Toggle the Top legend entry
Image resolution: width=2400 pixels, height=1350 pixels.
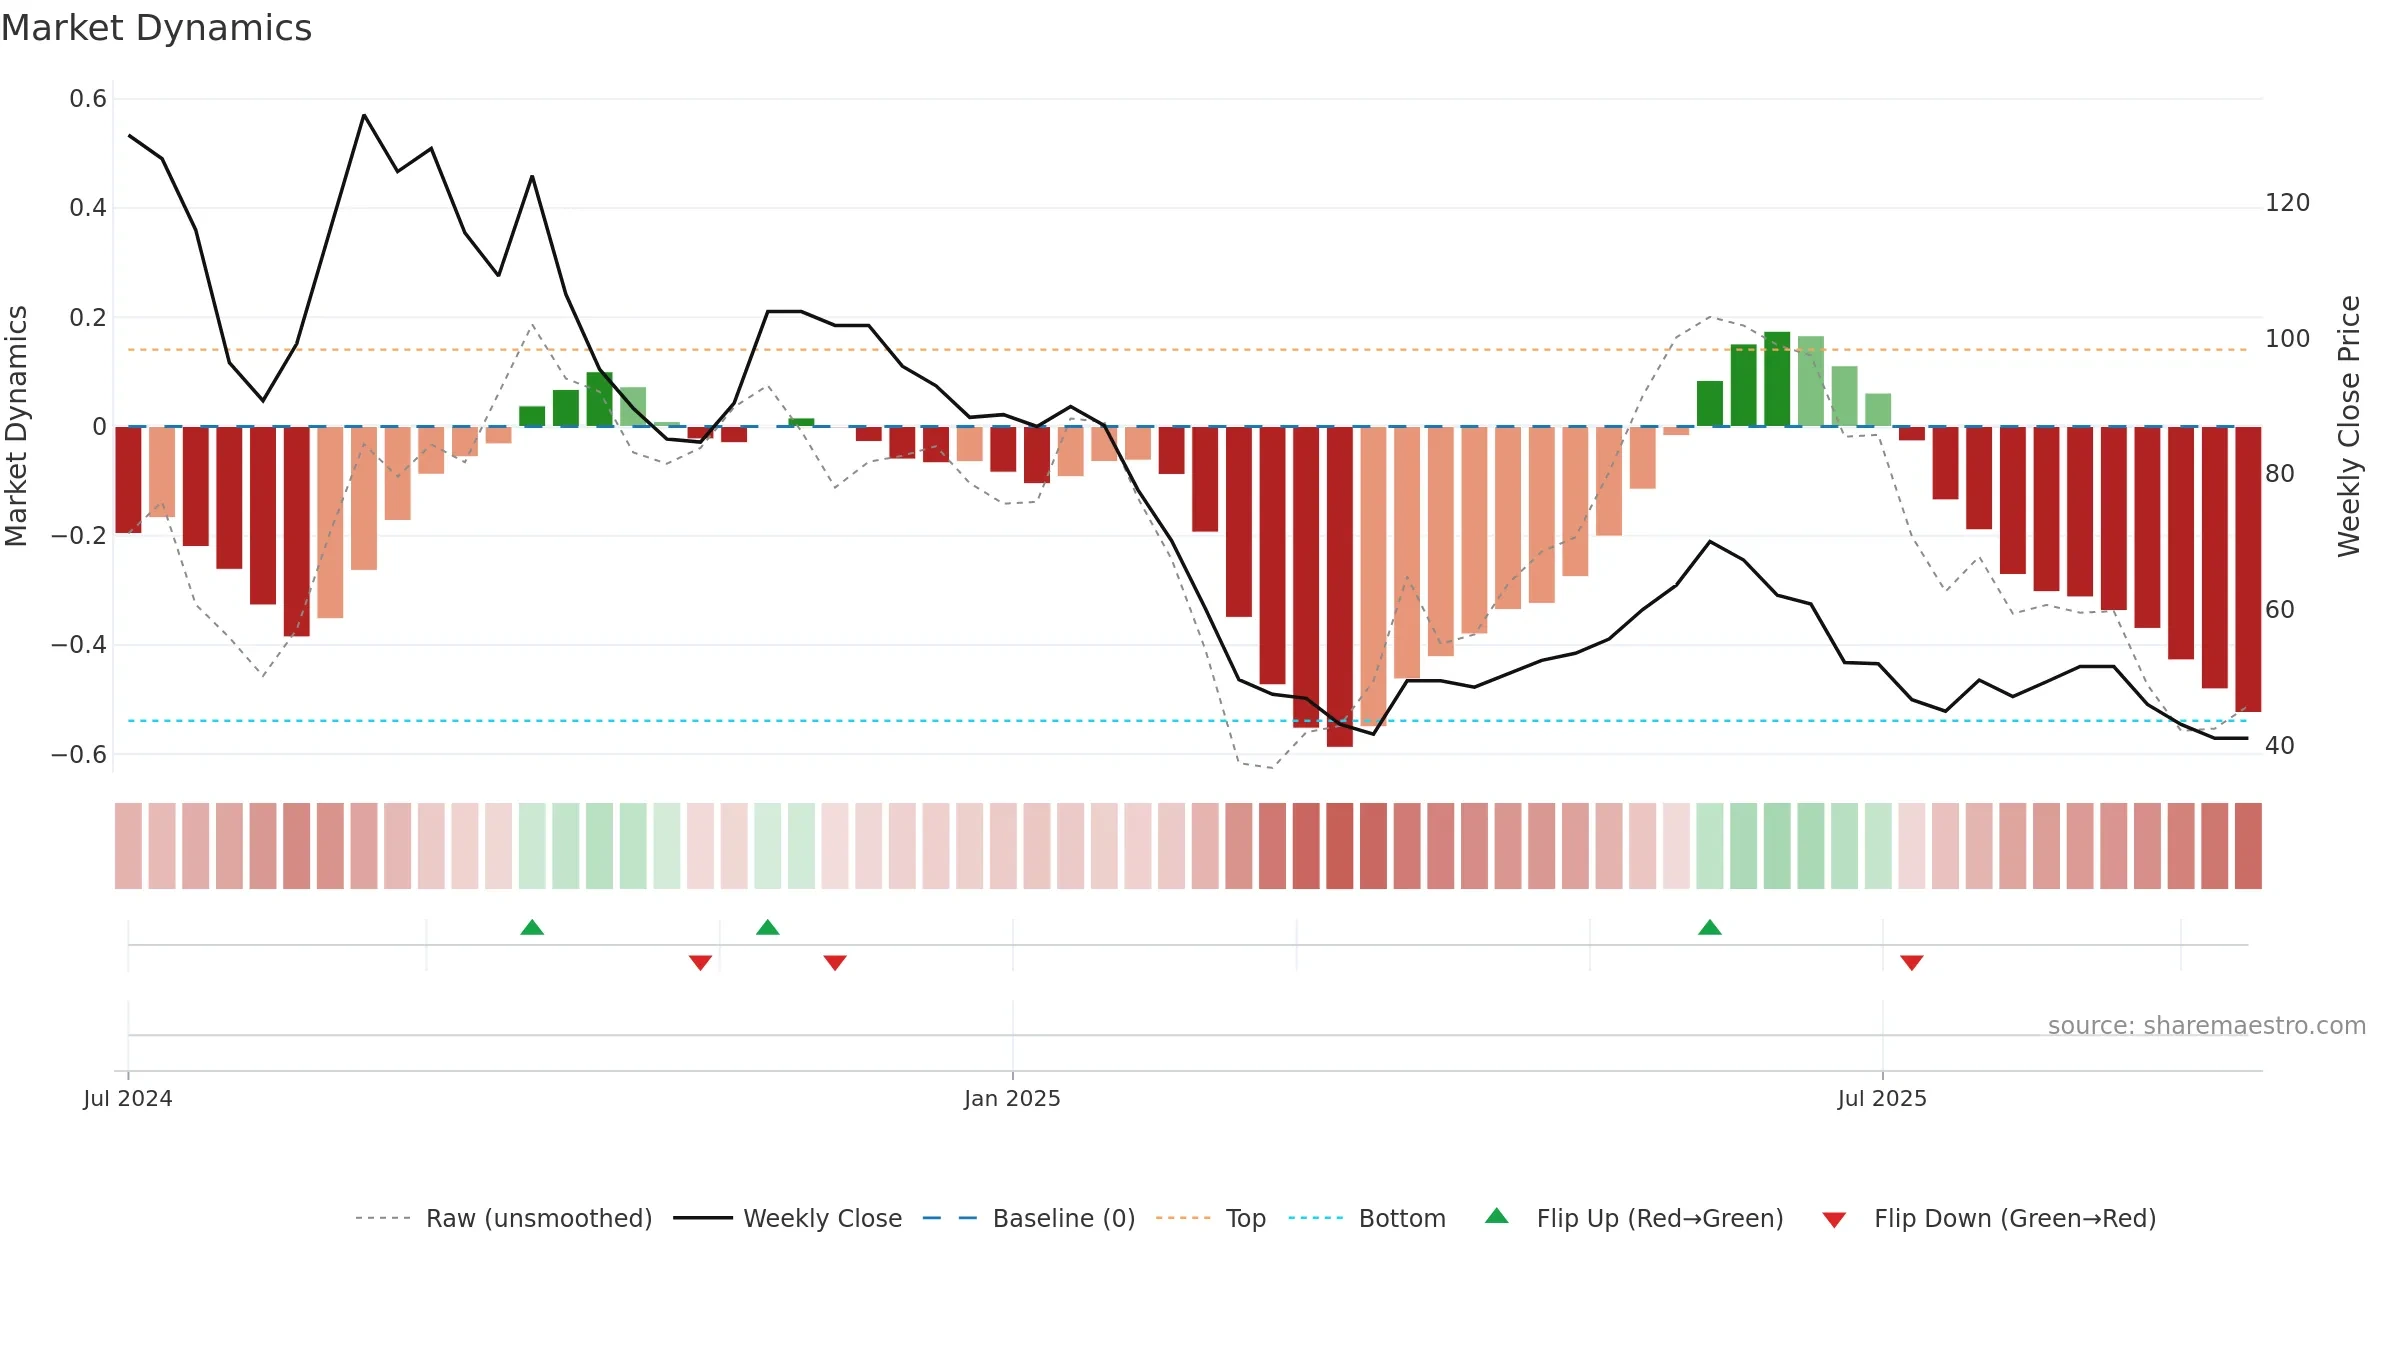click(x=1211, y=1218)
